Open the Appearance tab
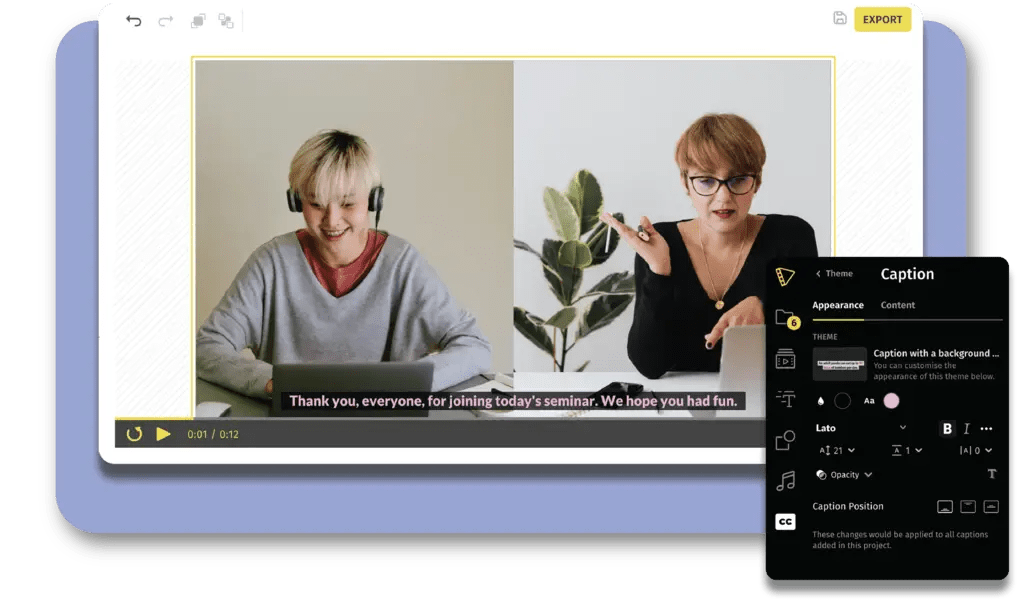The height and width of the screenshot is (600, 1022). pyautogui.click(x=838, y=306)
